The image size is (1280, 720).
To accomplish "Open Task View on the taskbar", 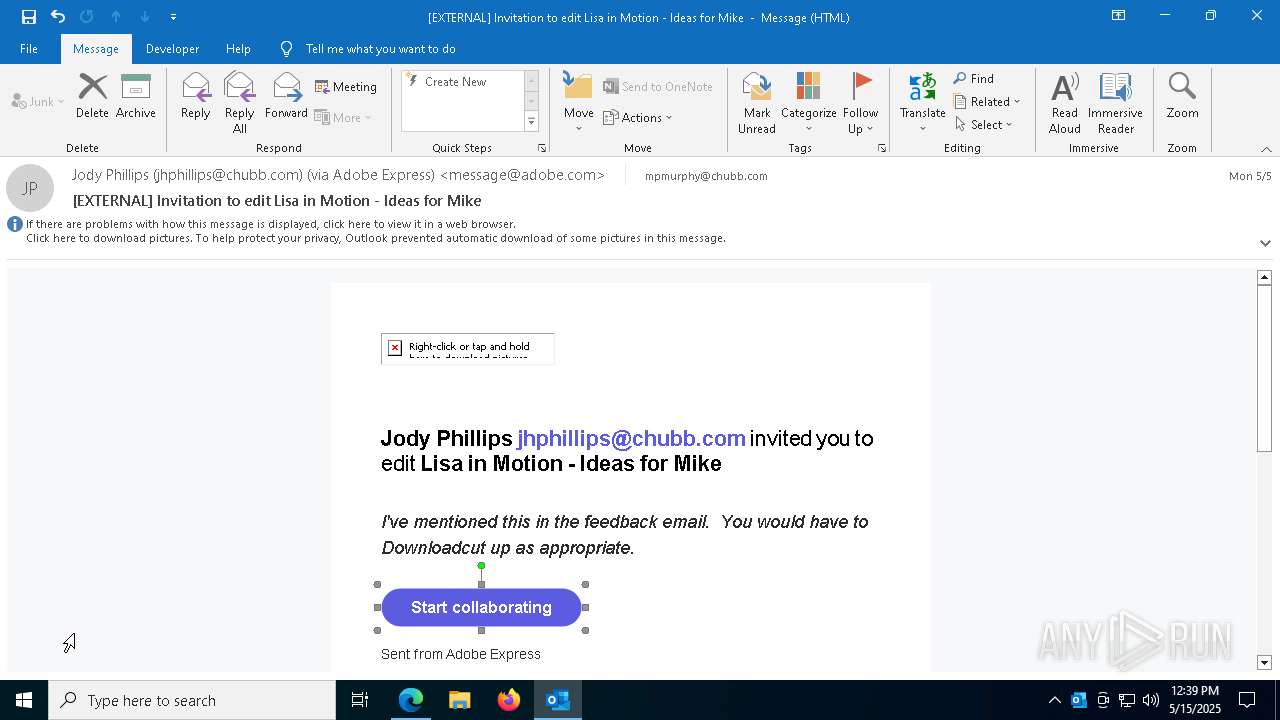I will coord(360,700).
